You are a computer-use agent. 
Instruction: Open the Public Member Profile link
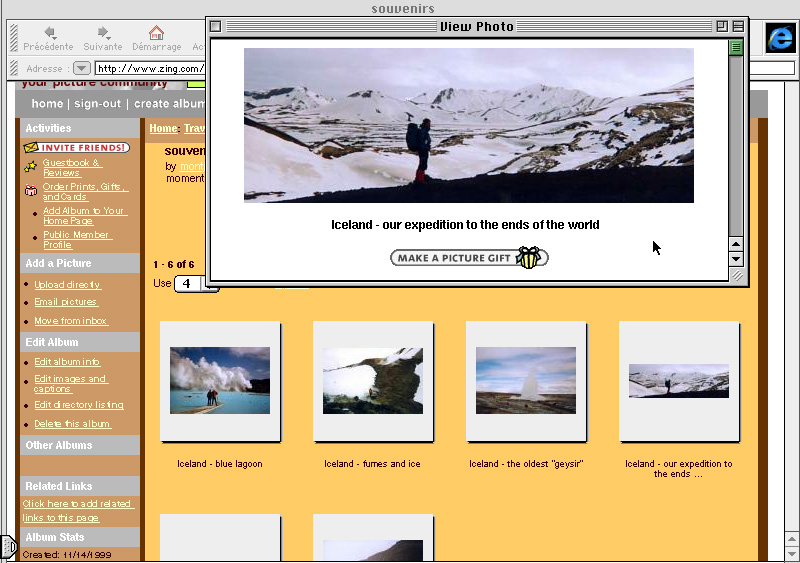click(77, 239)
